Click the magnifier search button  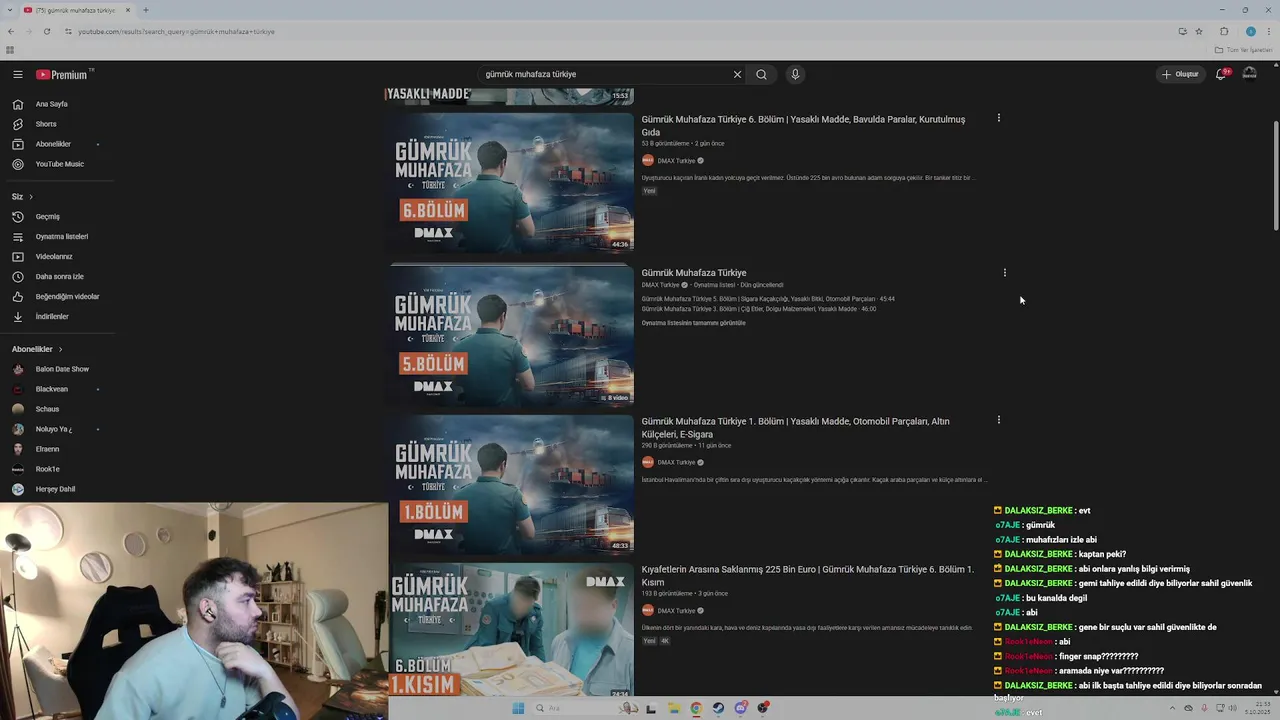tap(761, 74)
